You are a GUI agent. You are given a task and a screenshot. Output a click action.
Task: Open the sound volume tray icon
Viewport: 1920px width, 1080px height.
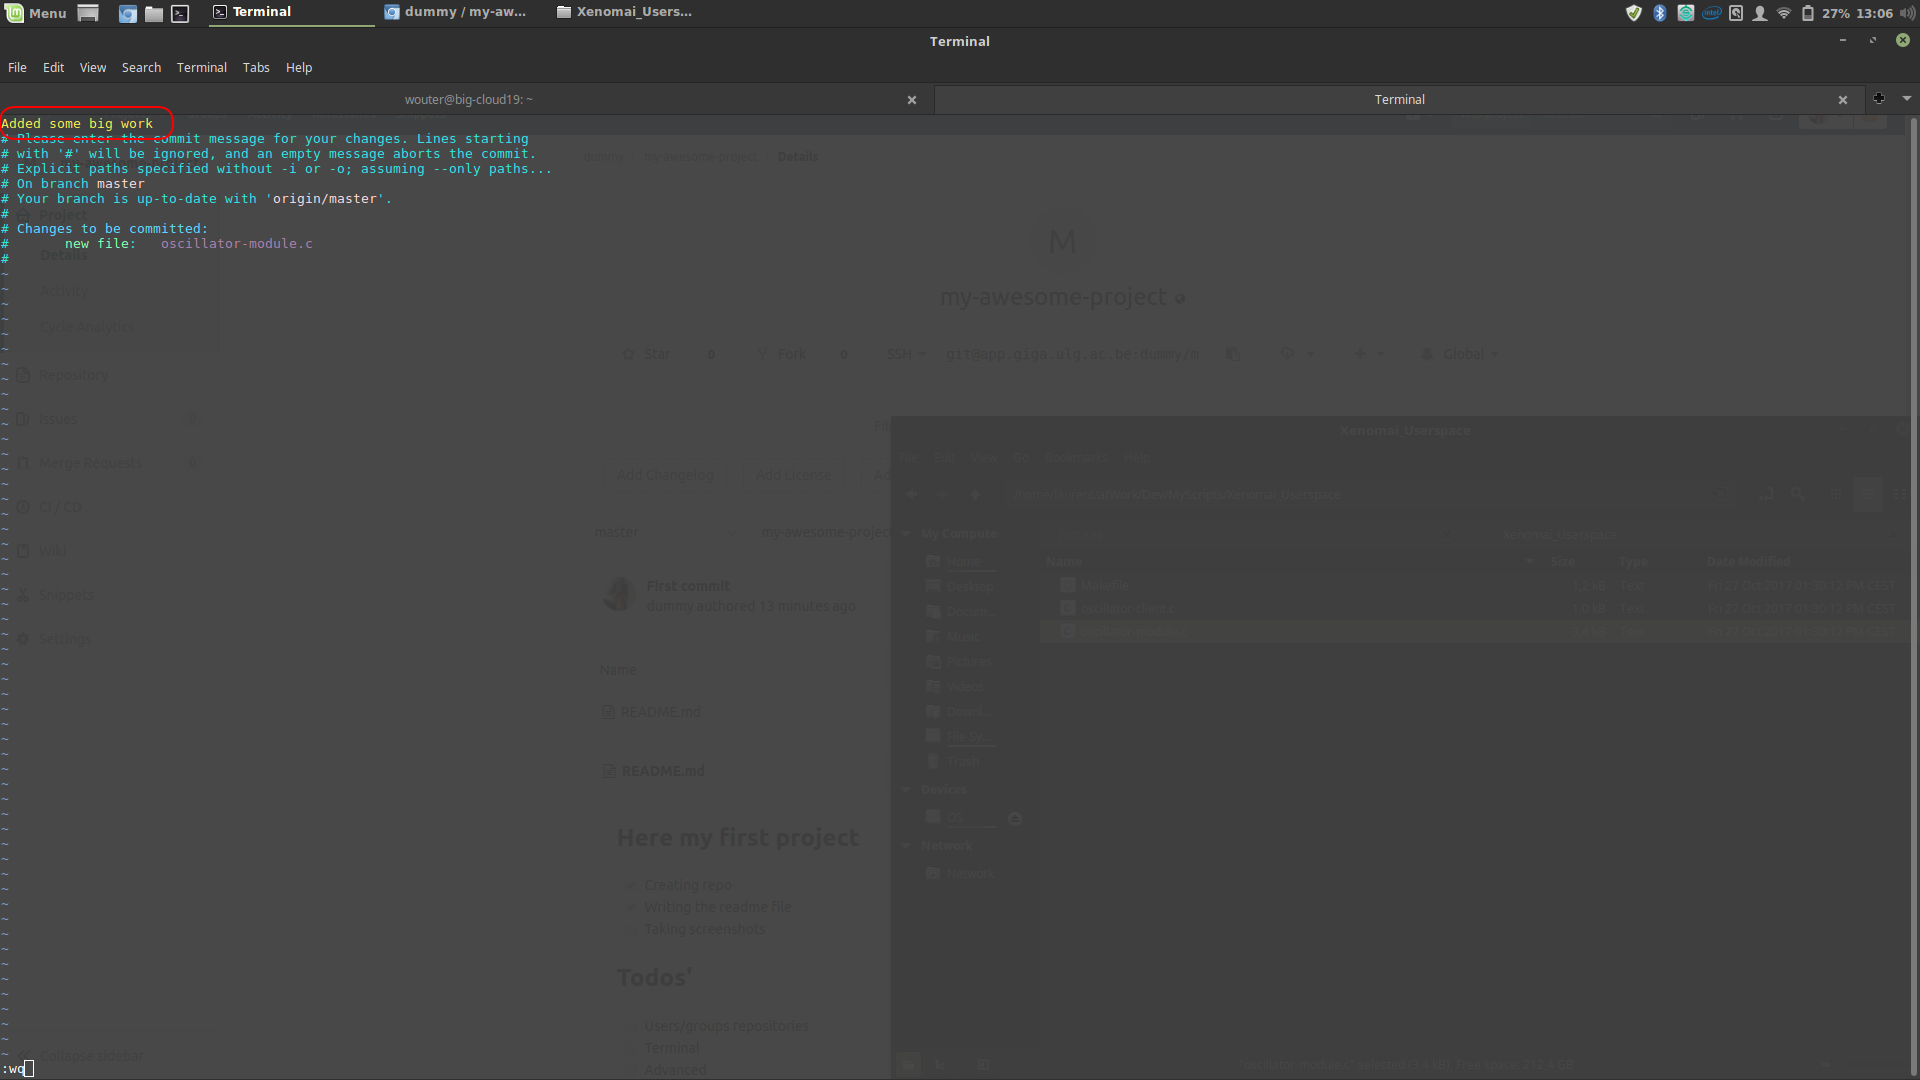point(1907,13)
